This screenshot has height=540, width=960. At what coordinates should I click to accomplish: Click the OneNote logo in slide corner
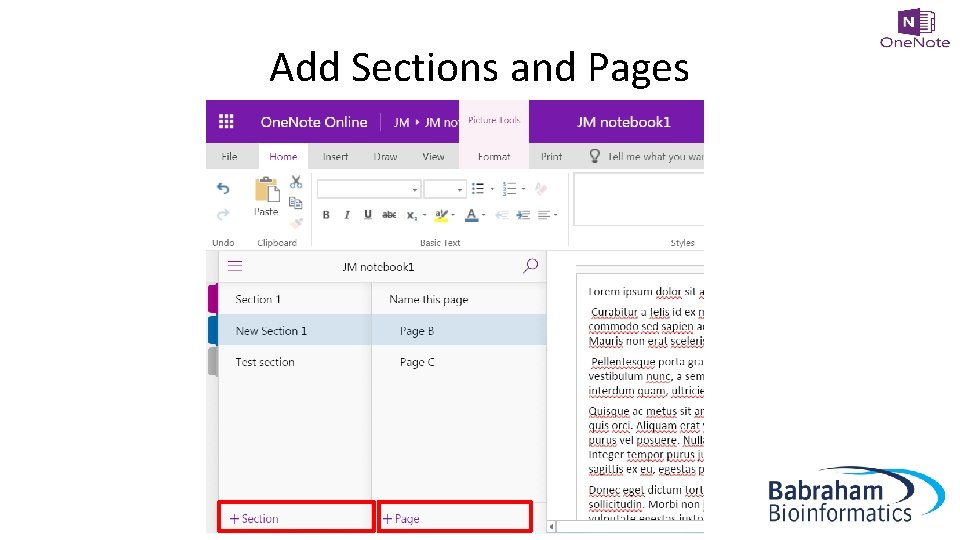click(x=915, y=28)
